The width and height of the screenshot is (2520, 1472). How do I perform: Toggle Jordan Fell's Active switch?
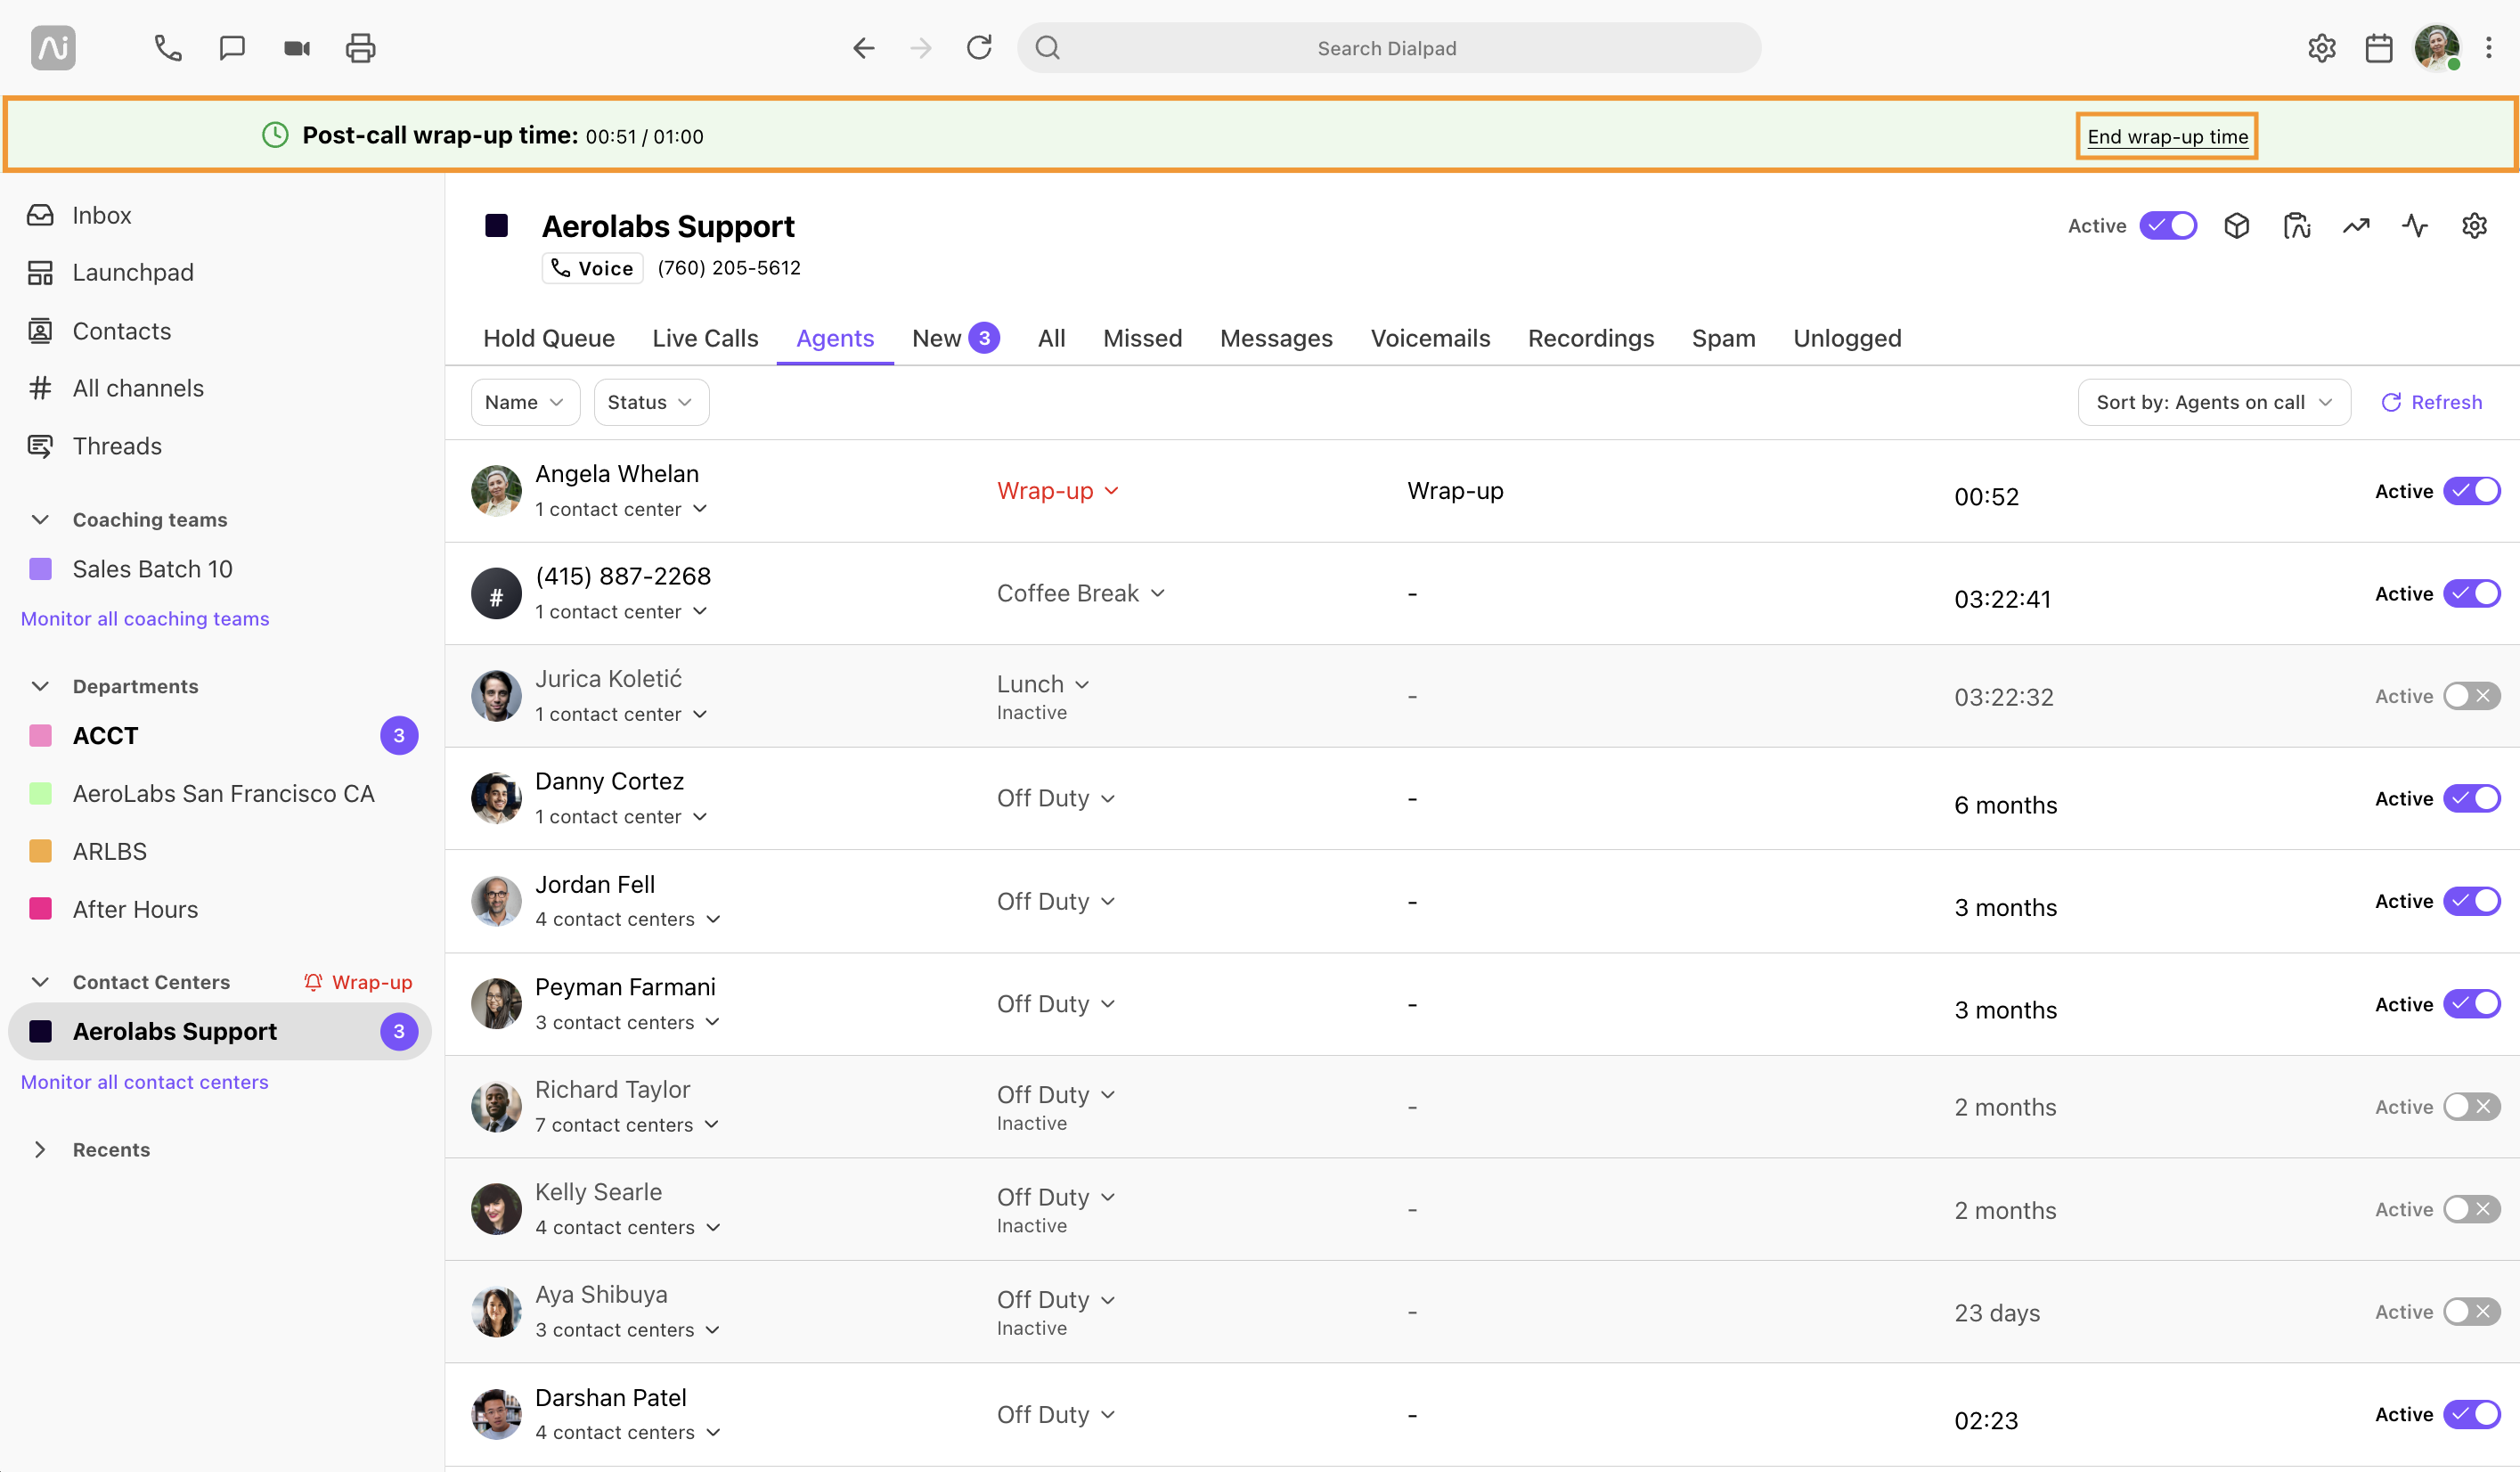coord(2472,901)
